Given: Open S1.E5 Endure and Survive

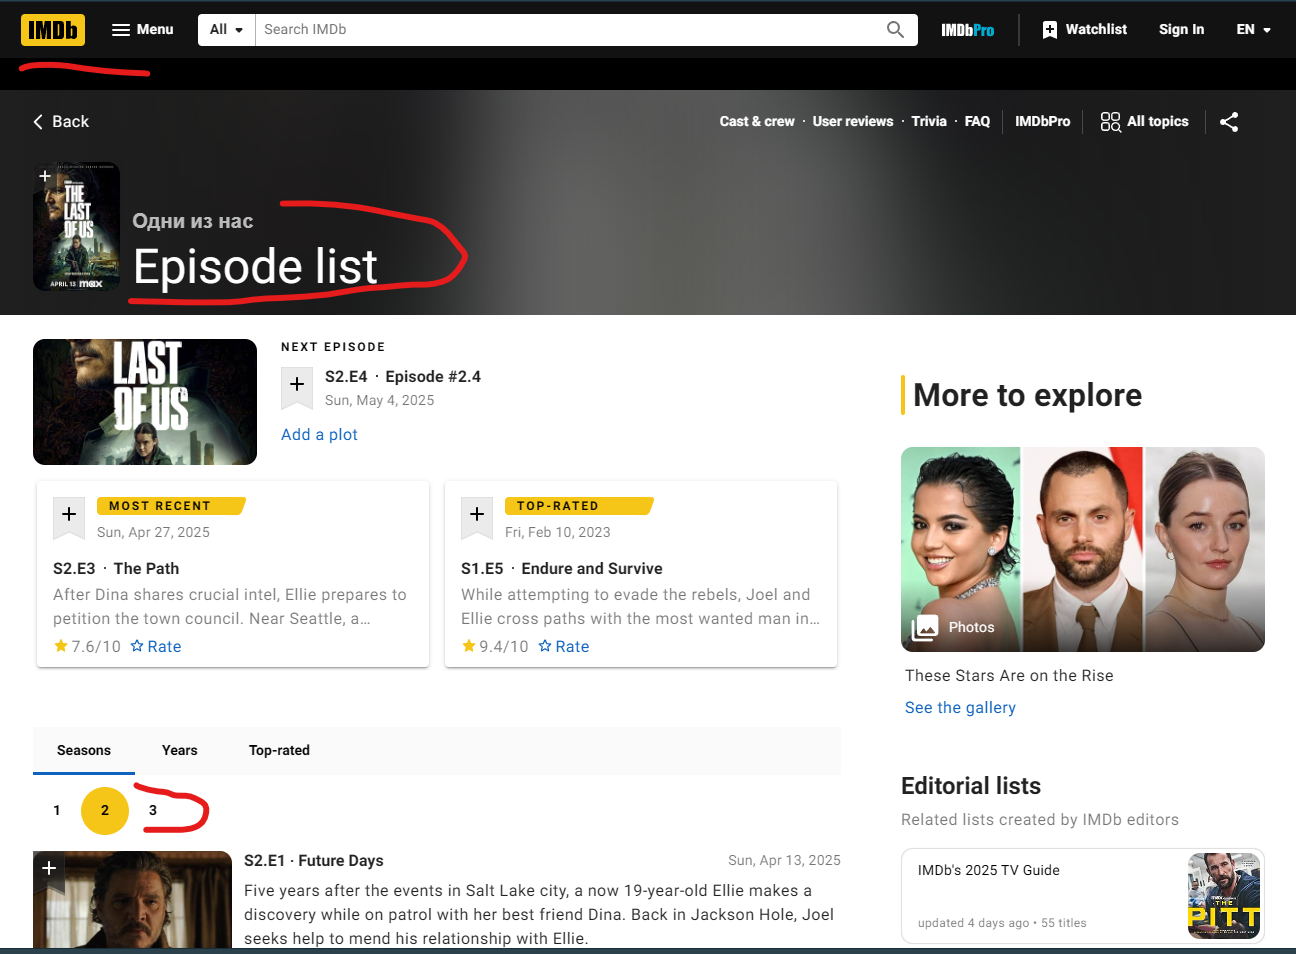Looking at the screenshot, I should pos(562,568).
